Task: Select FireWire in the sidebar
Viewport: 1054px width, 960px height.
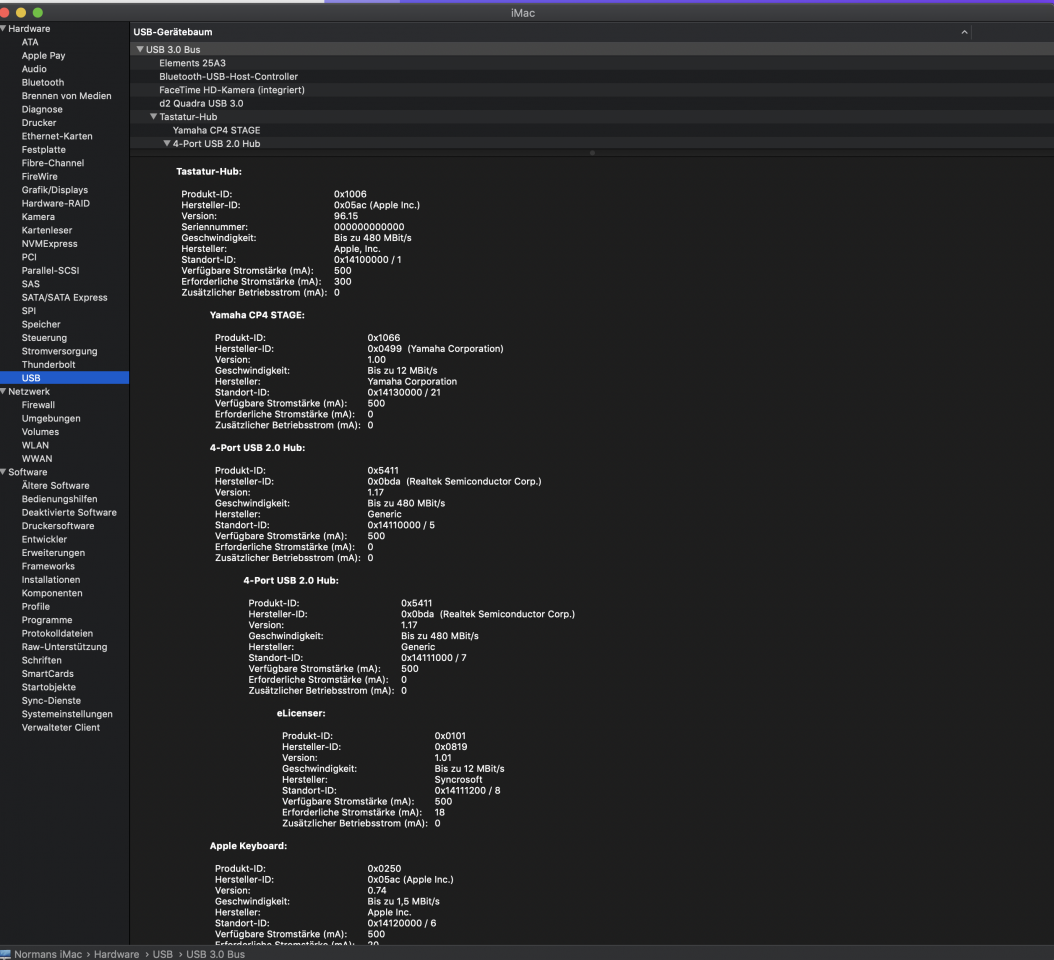Action: [x=39, y=176]
